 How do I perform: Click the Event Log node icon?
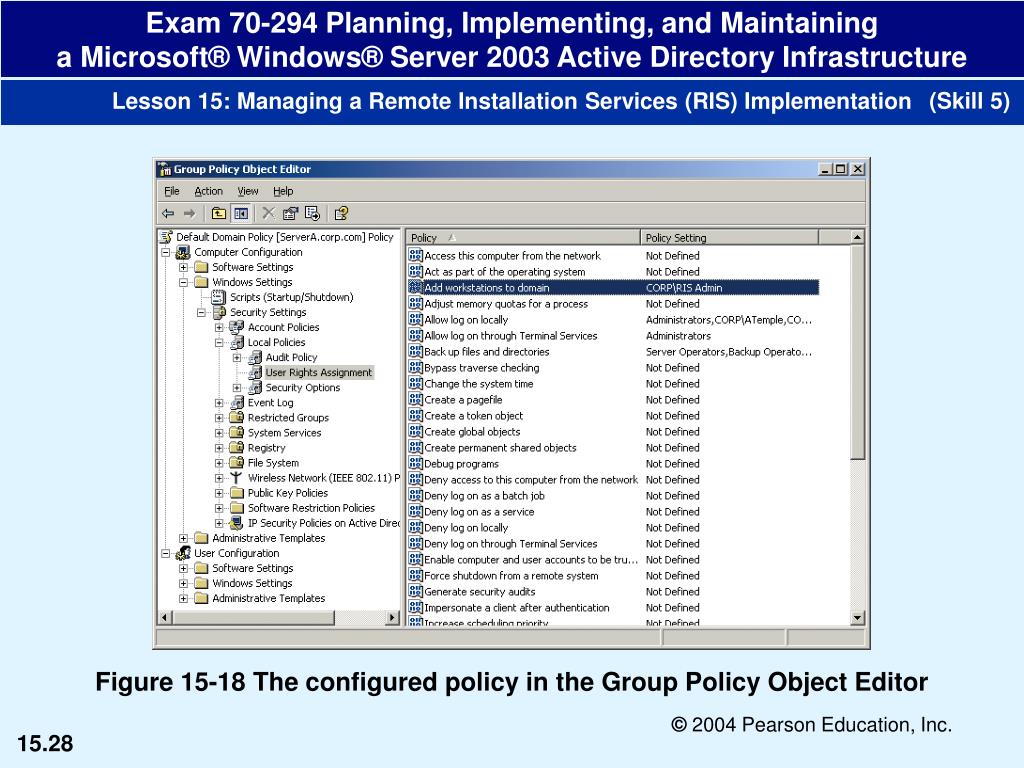click(x=236, y=403)
